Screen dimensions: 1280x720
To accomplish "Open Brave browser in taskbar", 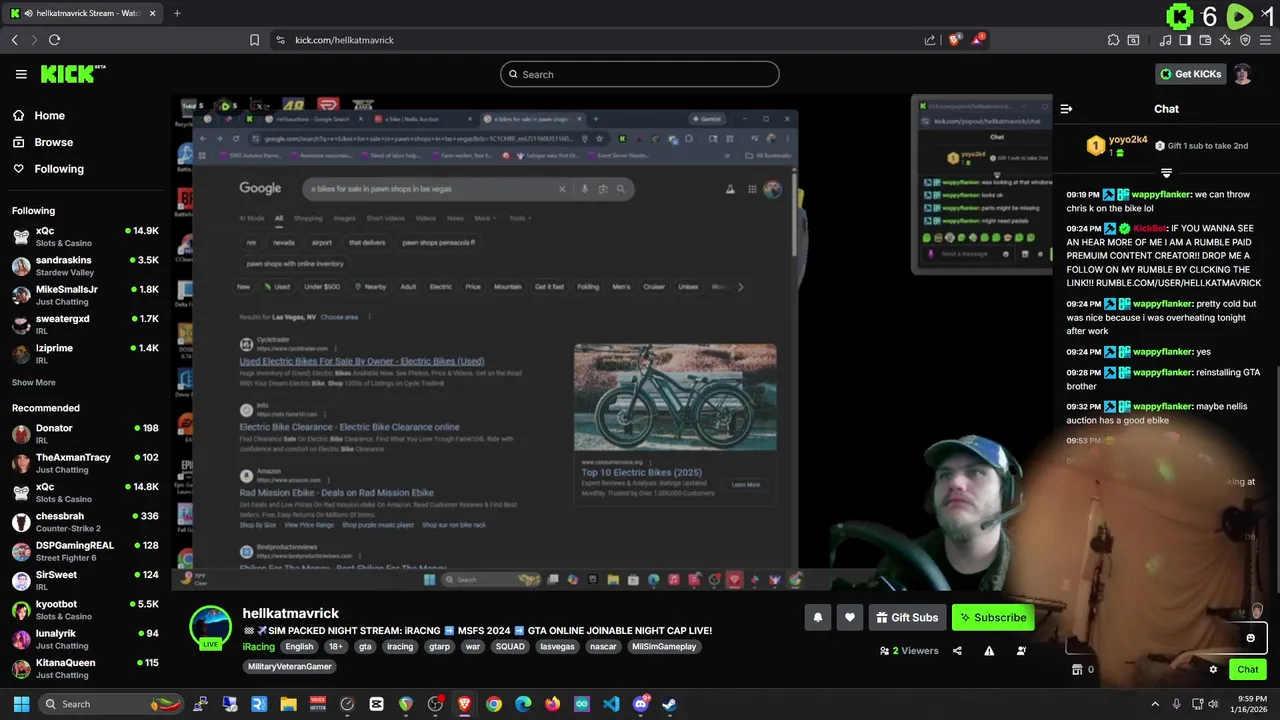I will coord(464,704).
